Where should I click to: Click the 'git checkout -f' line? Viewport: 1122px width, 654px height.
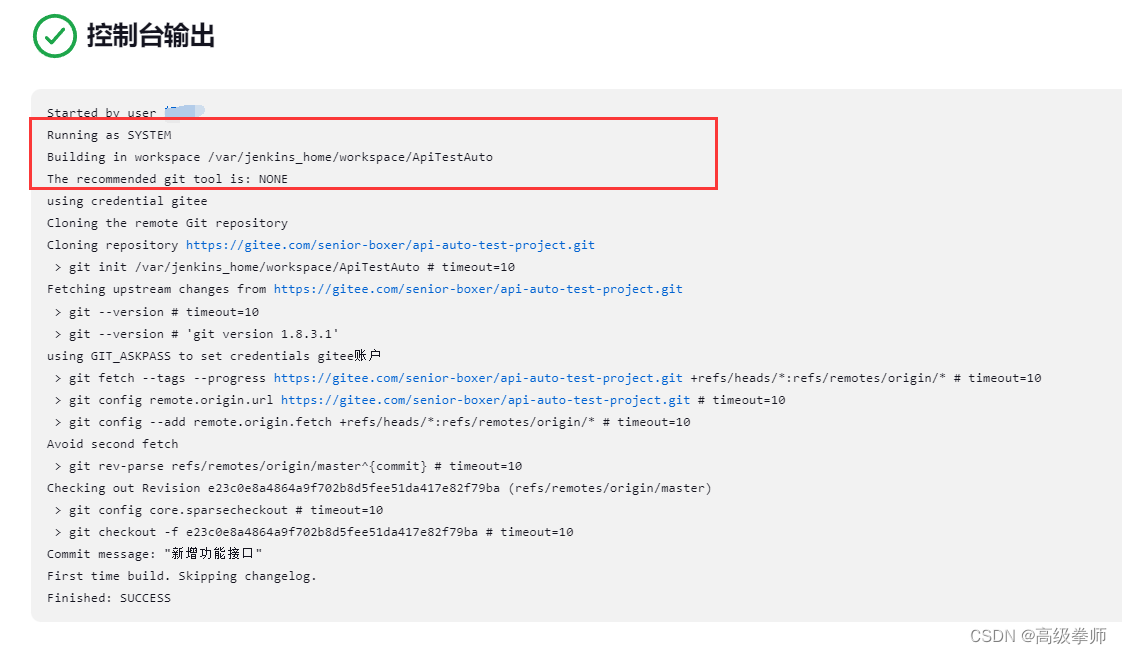314,532
